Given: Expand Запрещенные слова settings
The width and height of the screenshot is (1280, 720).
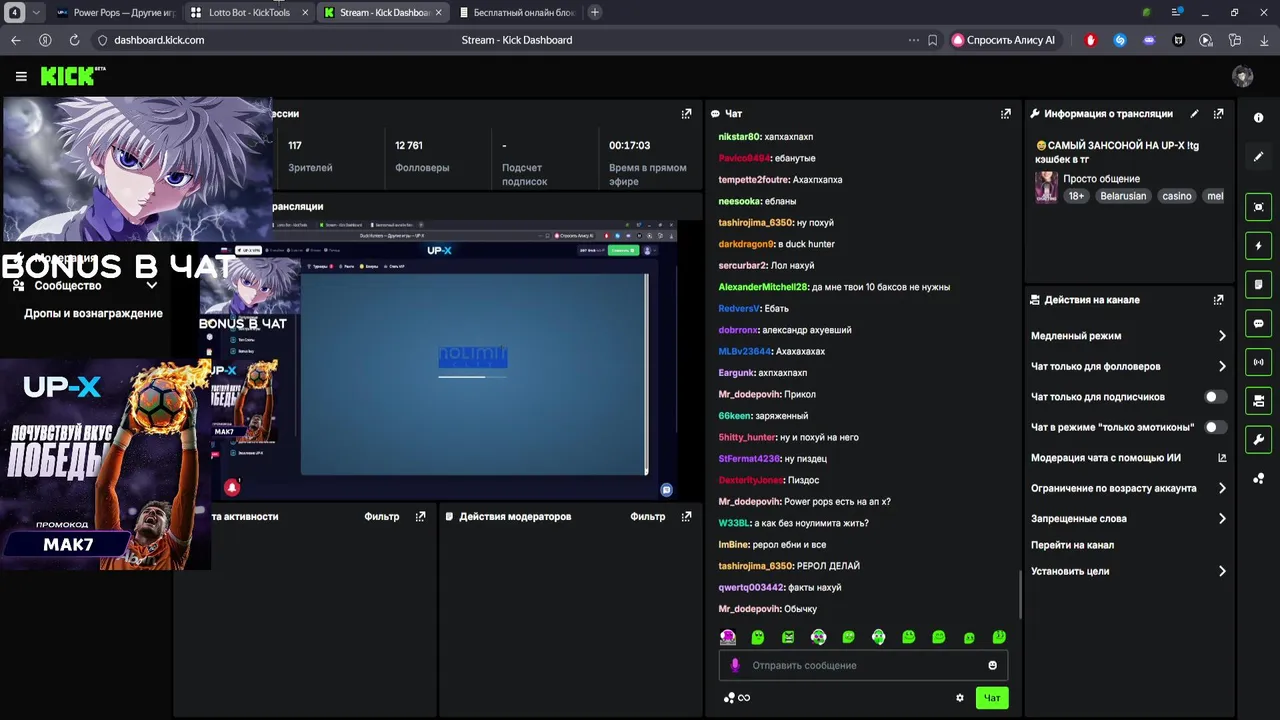Looking at the screenshot, I should [x=1222, y=519].
